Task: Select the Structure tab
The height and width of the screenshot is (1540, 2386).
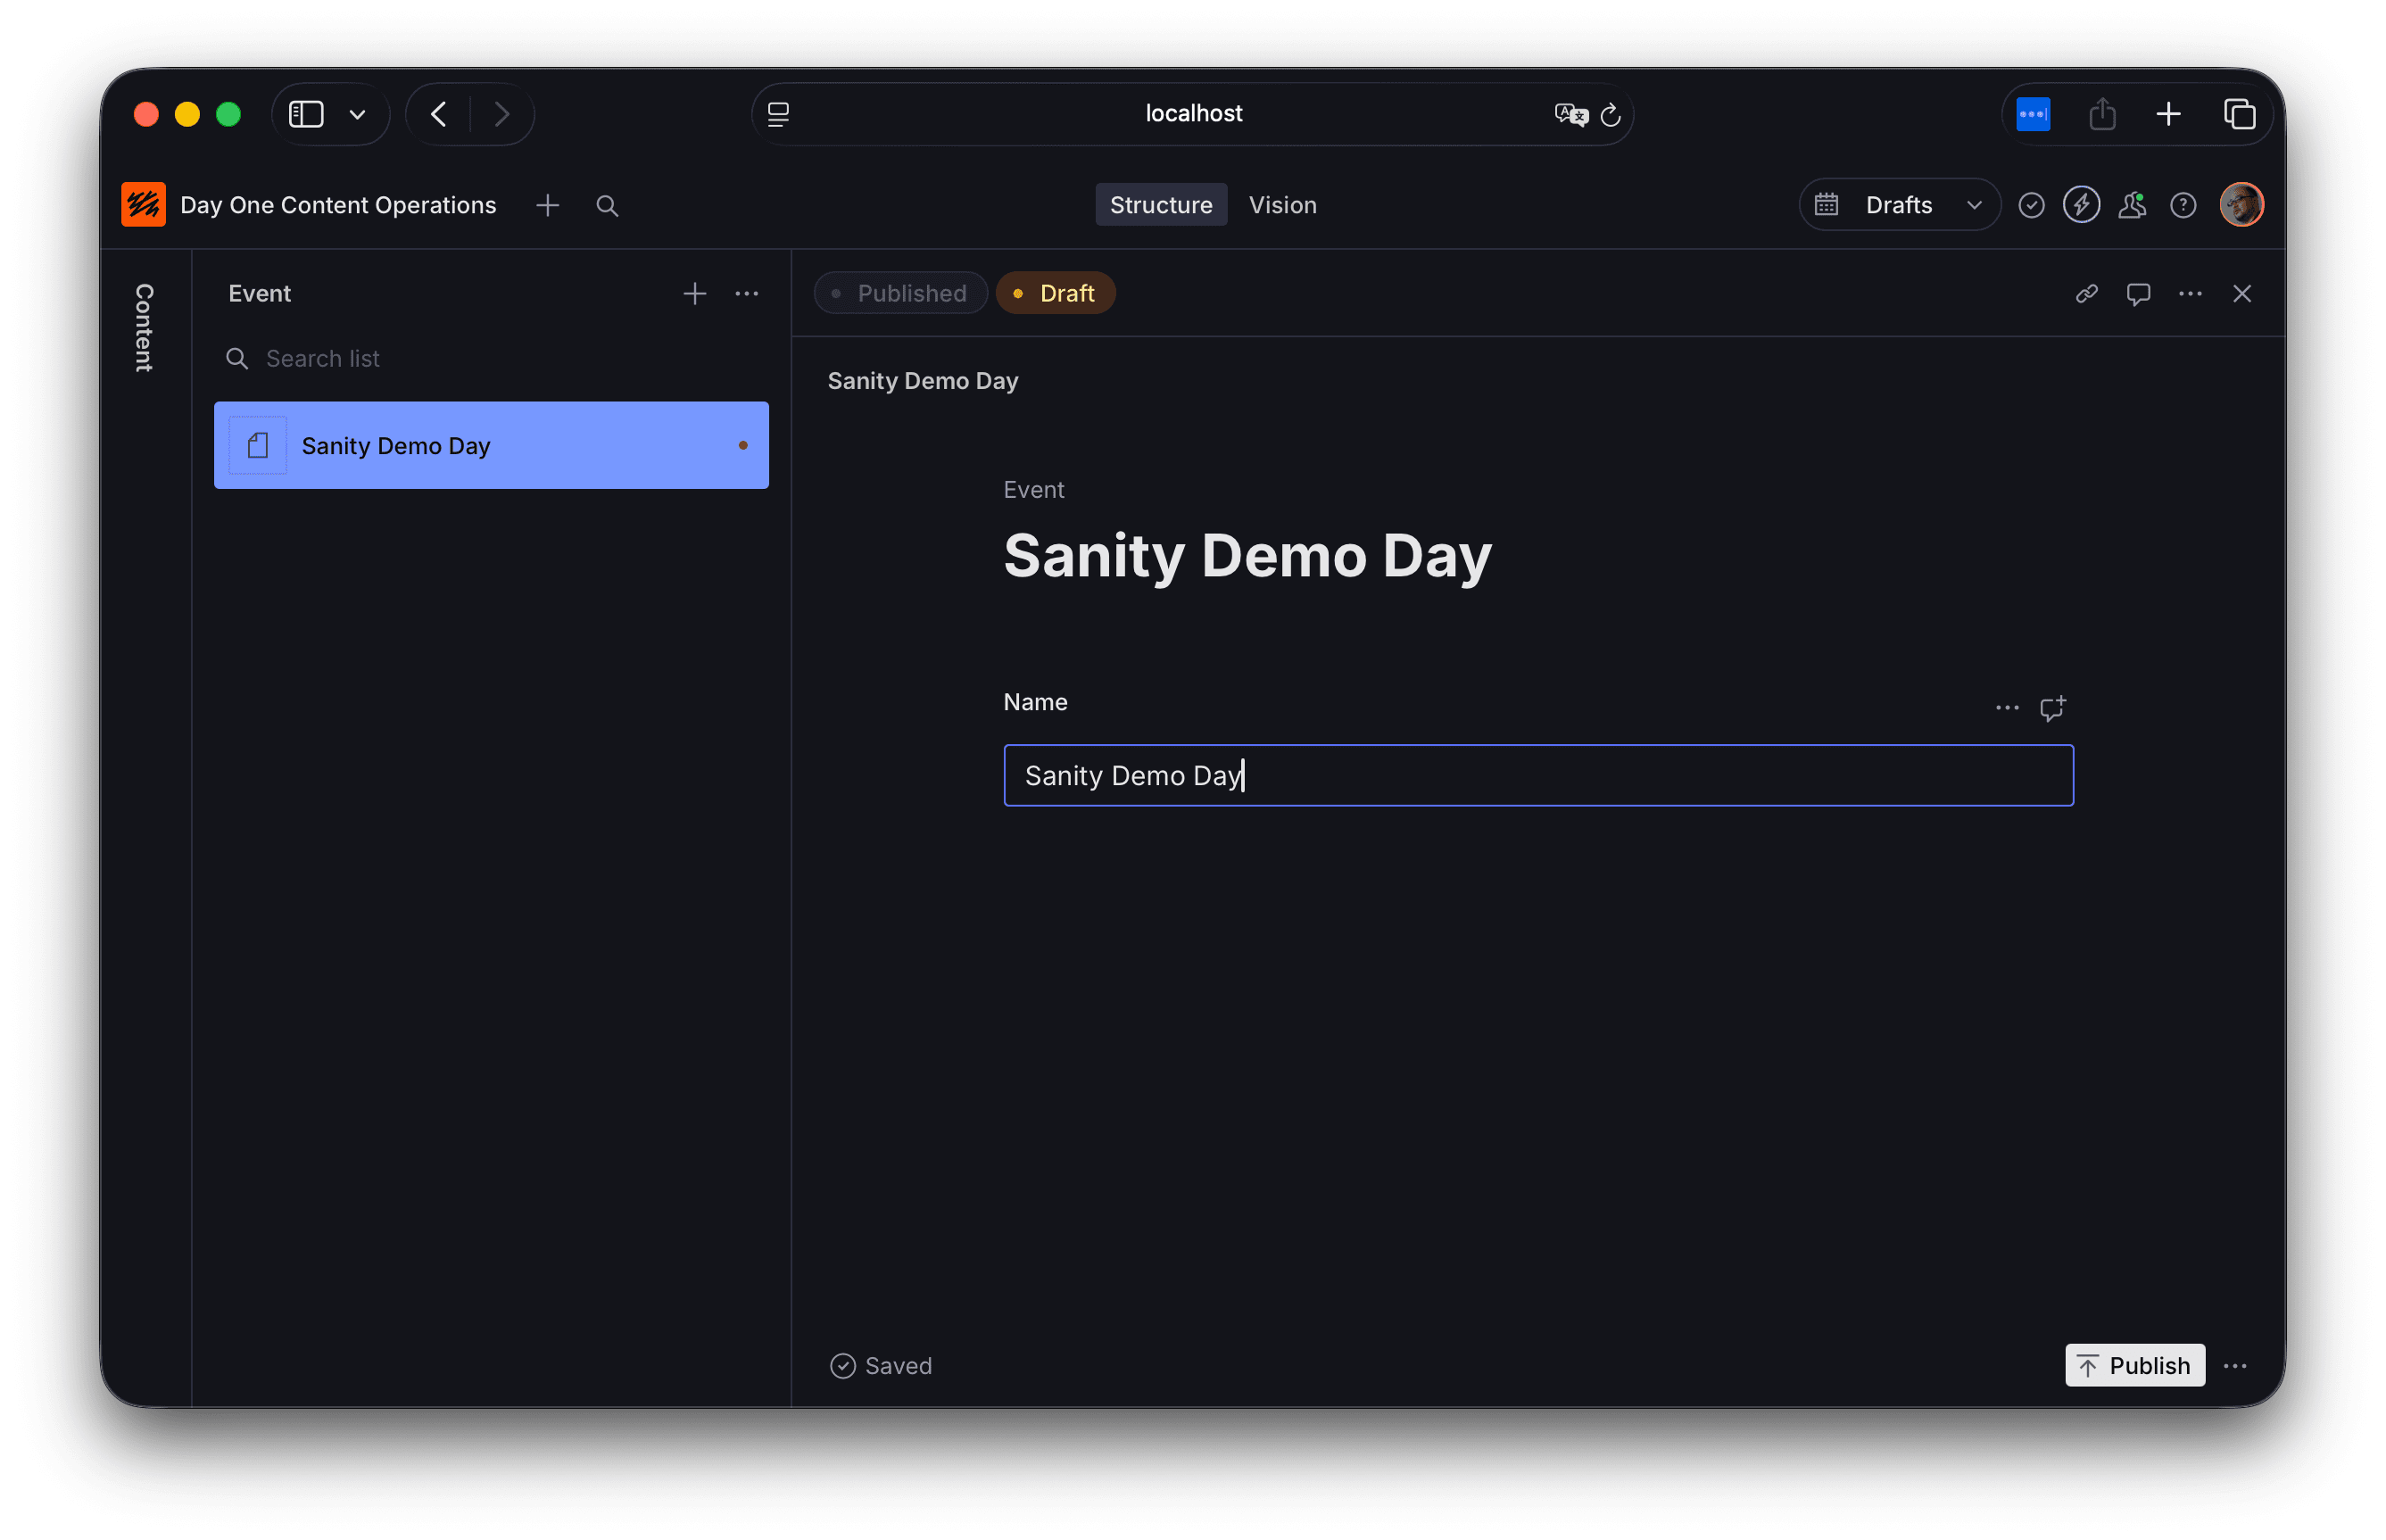Action: tap(1160, 205)
